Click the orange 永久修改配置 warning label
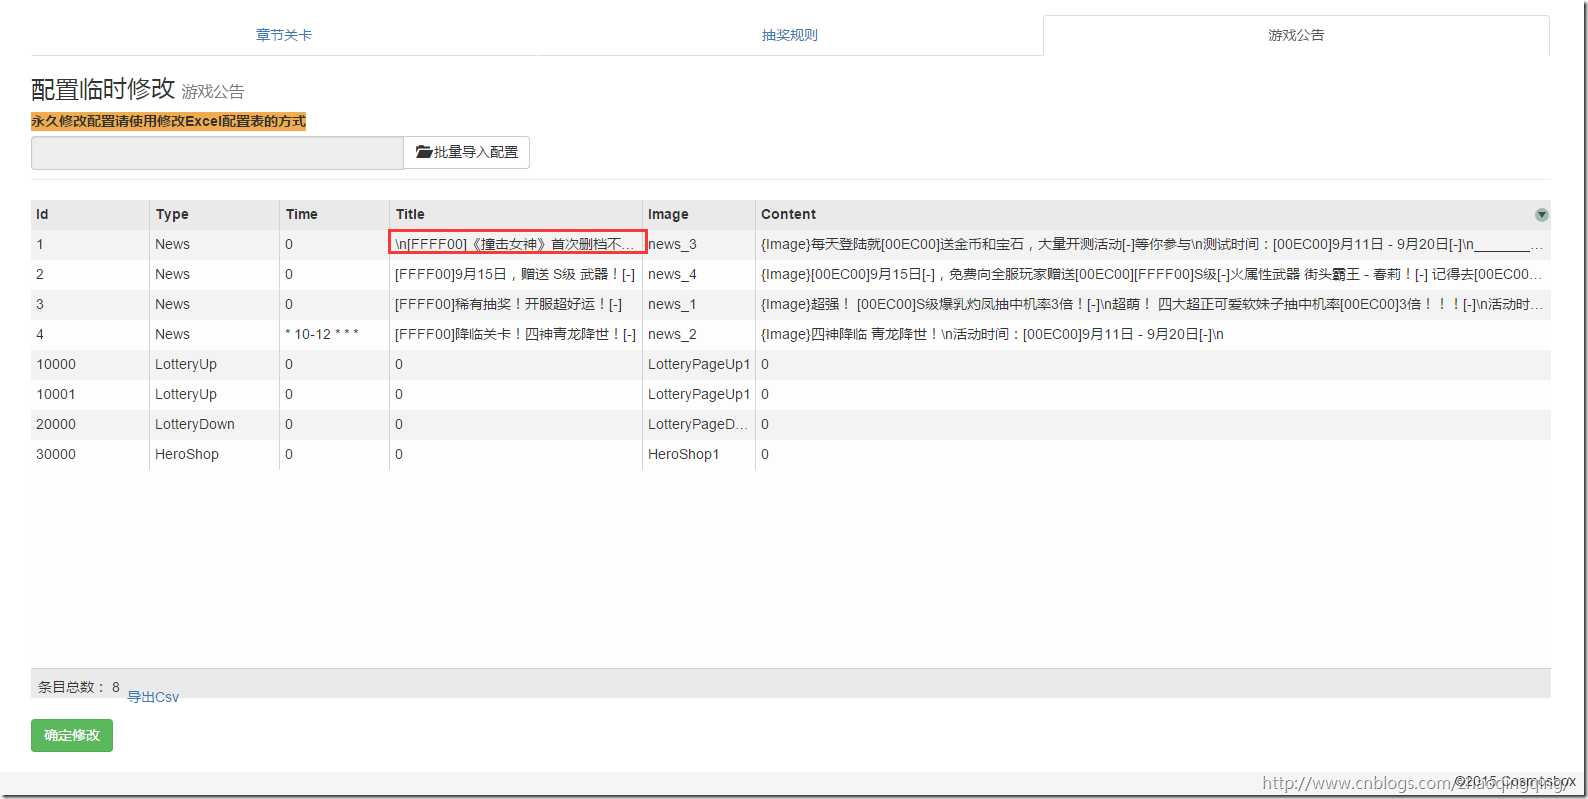The image size is (1588, 799). pyautogui.click(x=168, y=122)
